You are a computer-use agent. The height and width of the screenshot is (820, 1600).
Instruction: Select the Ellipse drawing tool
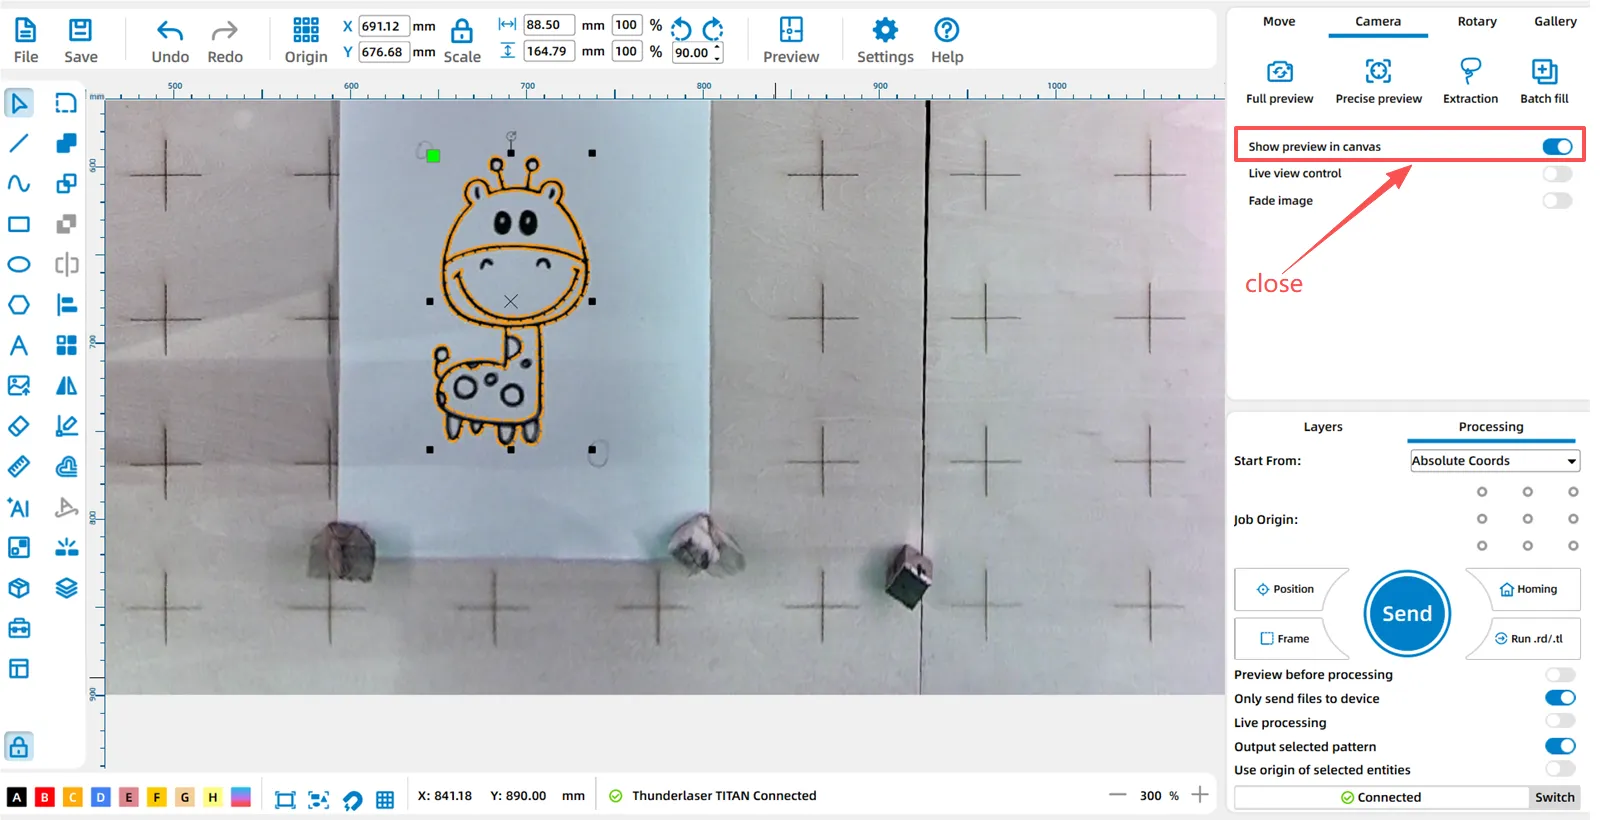tap(19, 265)
